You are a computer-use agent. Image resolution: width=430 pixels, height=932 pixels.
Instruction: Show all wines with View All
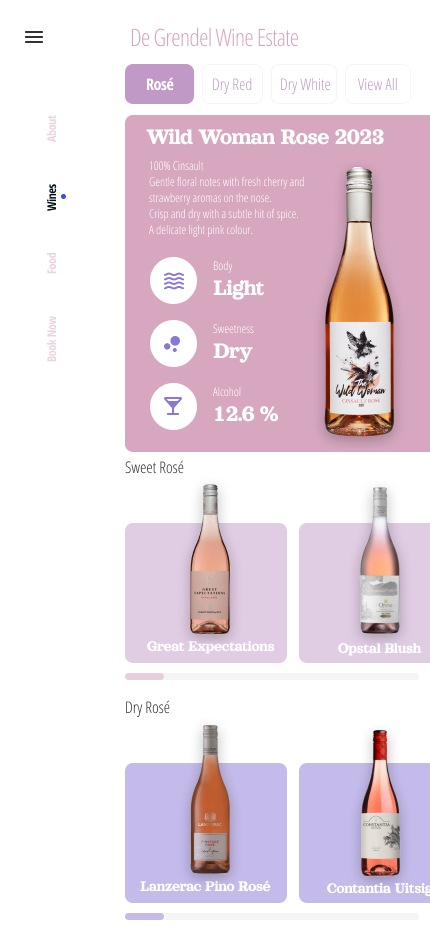(x=378, y=84)
